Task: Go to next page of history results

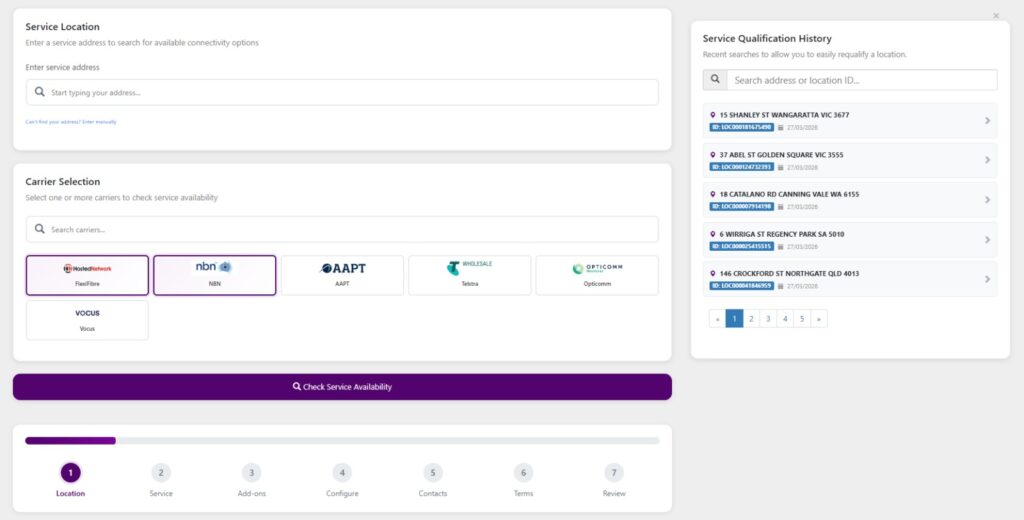Action: pyautogui.click(x=819, y=319)
